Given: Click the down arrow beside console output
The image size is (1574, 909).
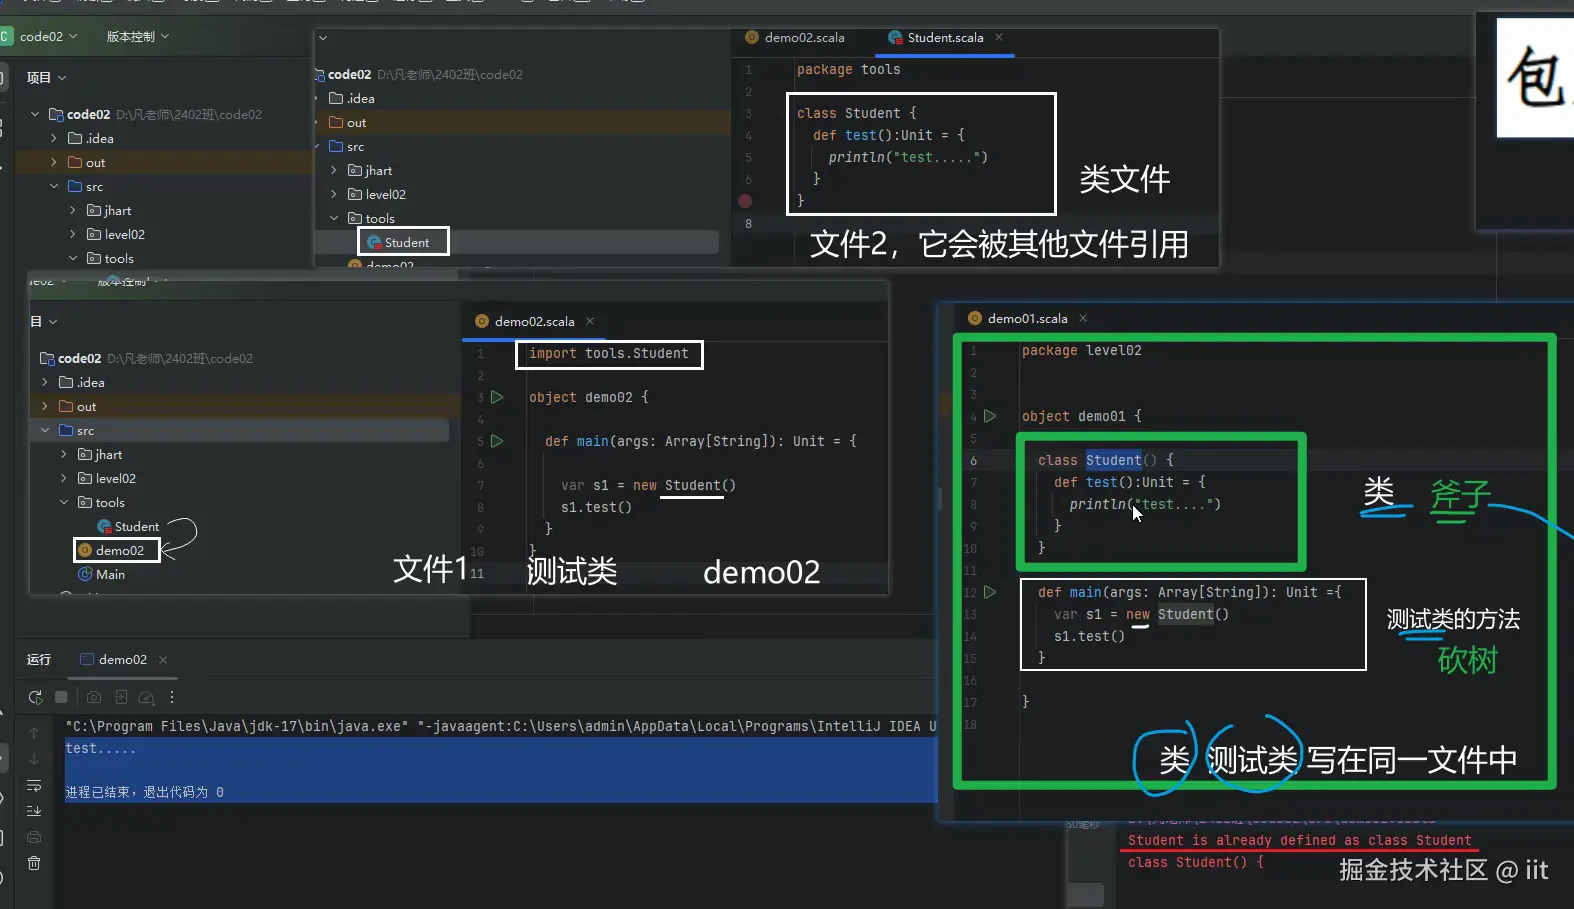Looking at the screenshot, I should click(x=34, y=759).
